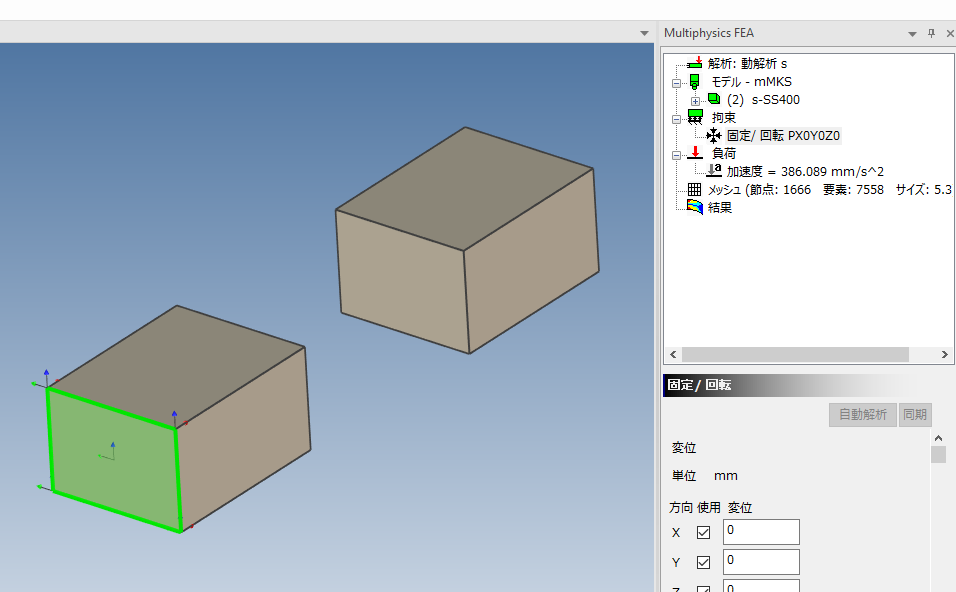Image resolution: width=956 pixels, height=592 pixels.
Task: Toggle the Y direction checkbox
Action: click(x=703, y=562)
